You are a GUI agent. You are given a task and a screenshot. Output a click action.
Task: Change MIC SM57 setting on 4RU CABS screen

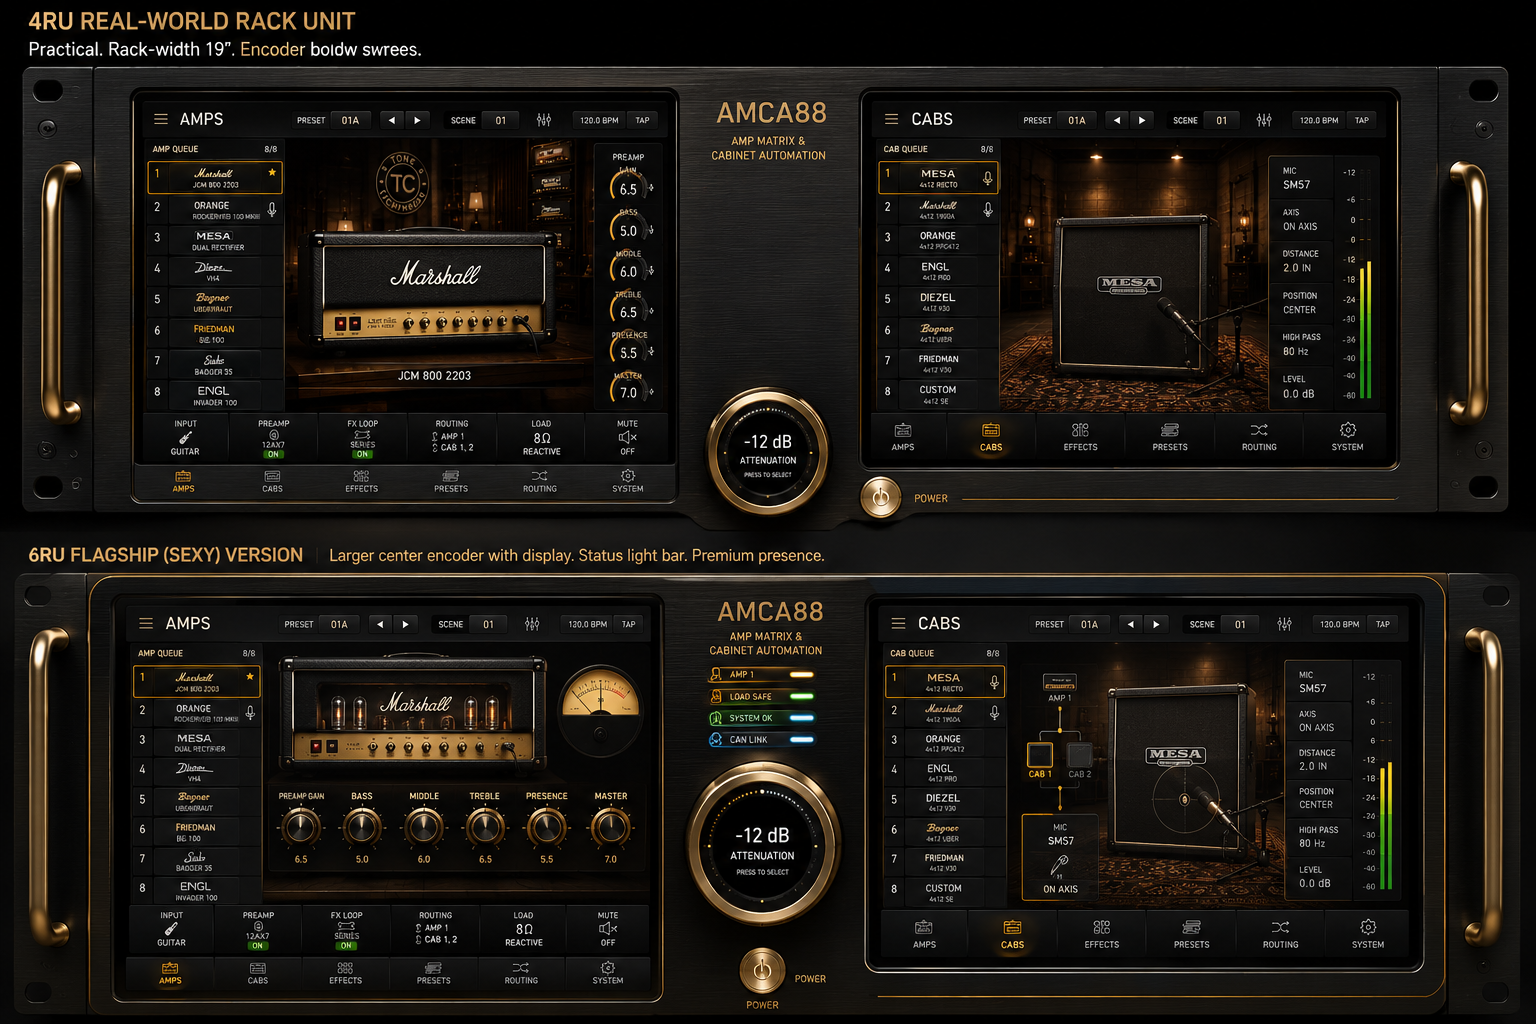(1301, 178)
